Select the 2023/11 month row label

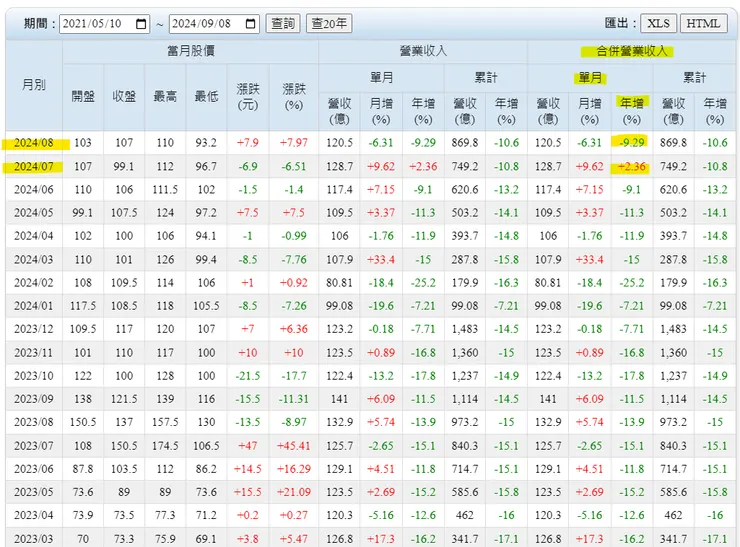pos(34,353)
